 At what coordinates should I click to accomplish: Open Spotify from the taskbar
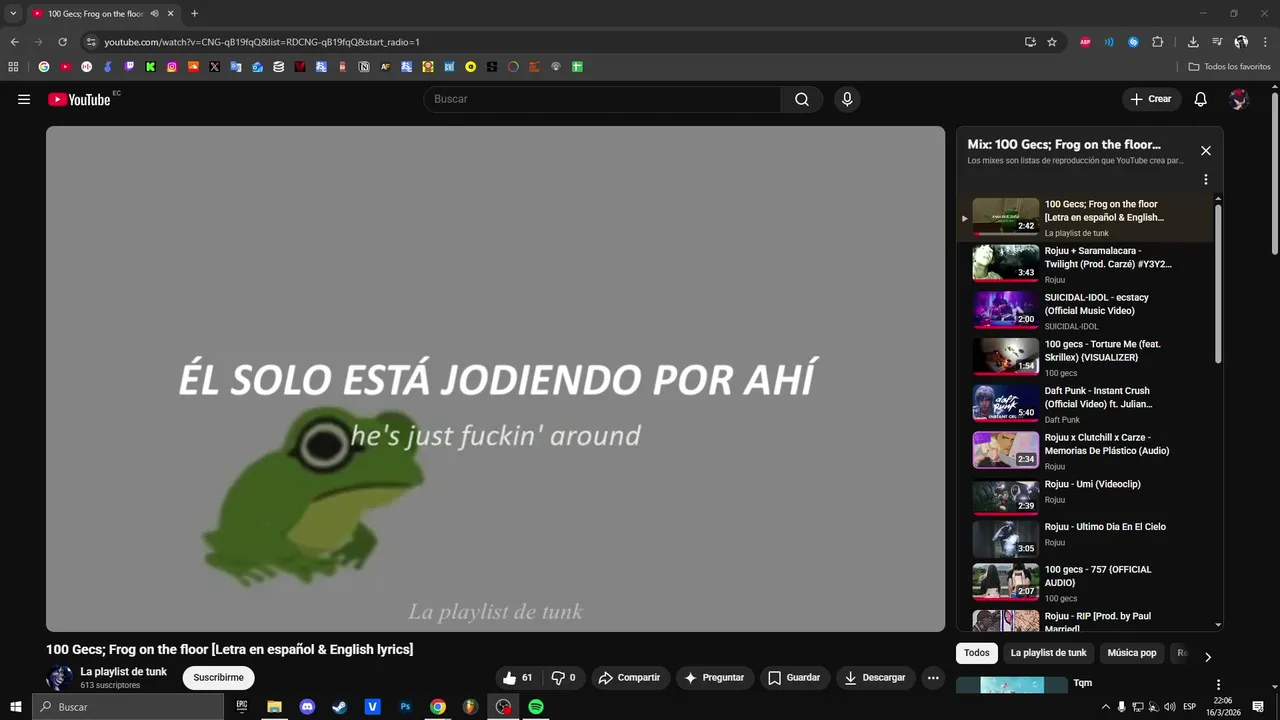536,707
